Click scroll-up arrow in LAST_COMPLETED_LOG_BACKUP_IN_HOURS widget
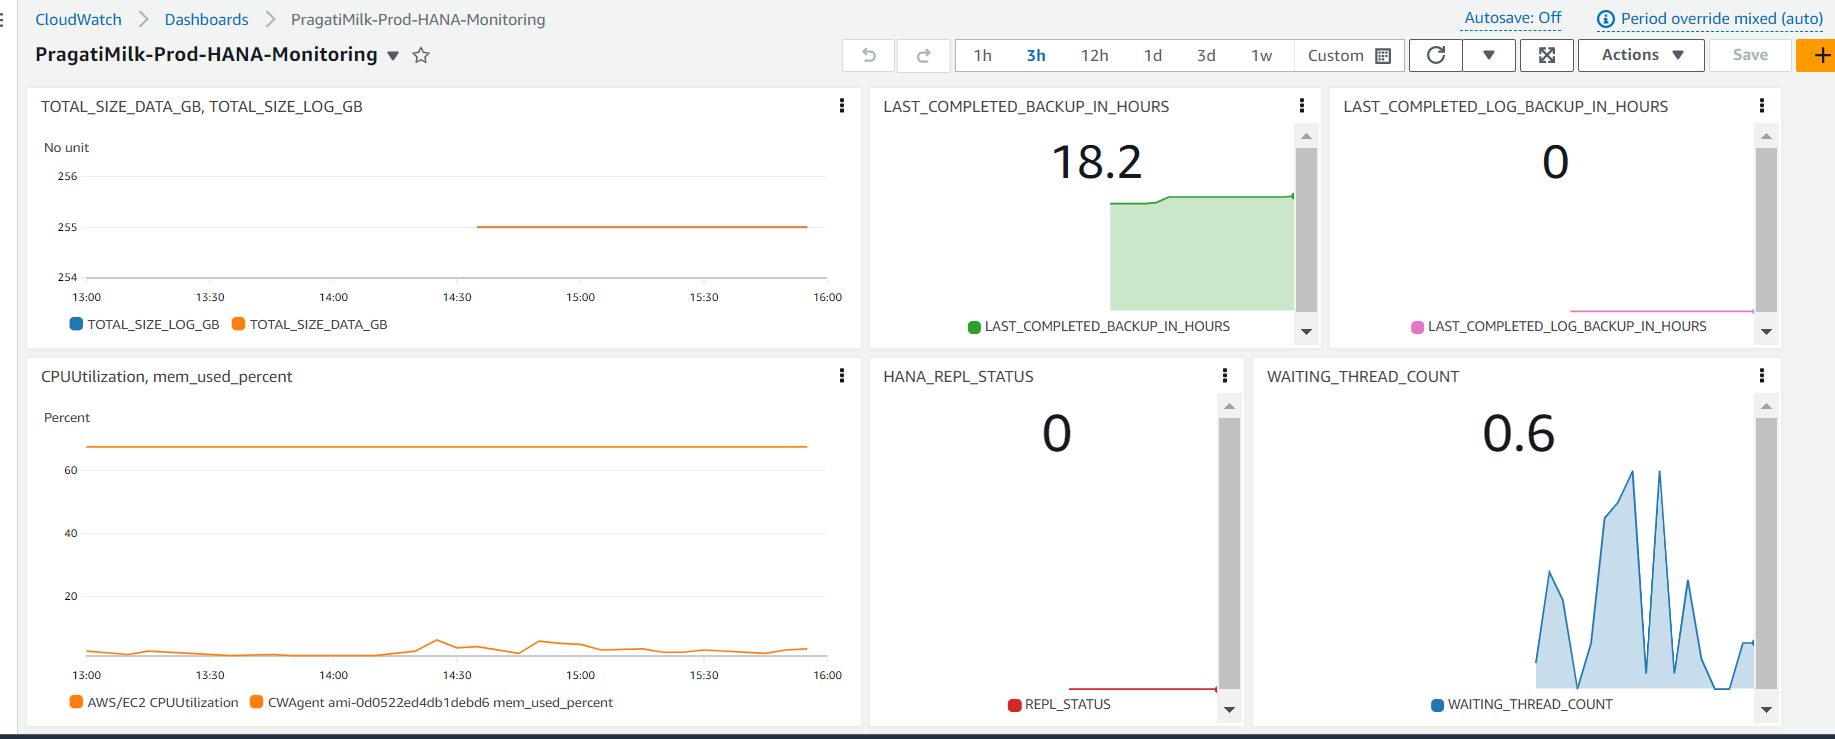Viewport: 1835px width, 739px height. point(1766,136)
